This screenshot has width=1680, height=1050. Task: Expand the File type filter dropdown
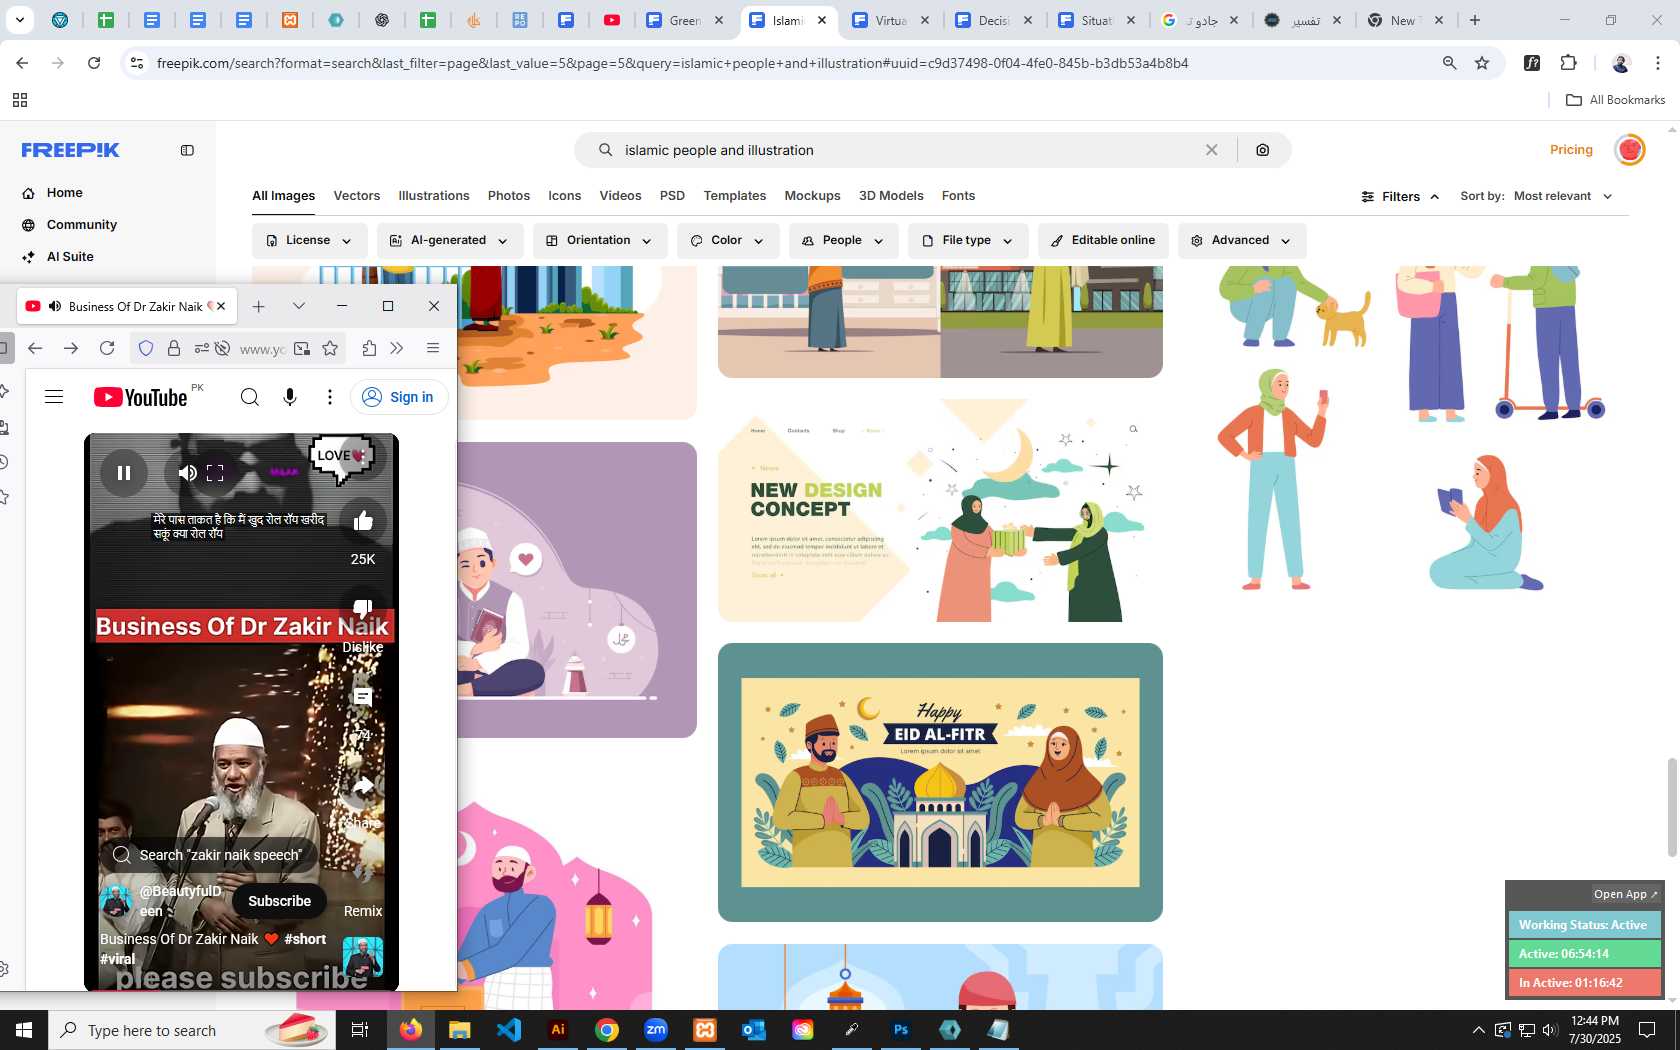tap(967, 241)
